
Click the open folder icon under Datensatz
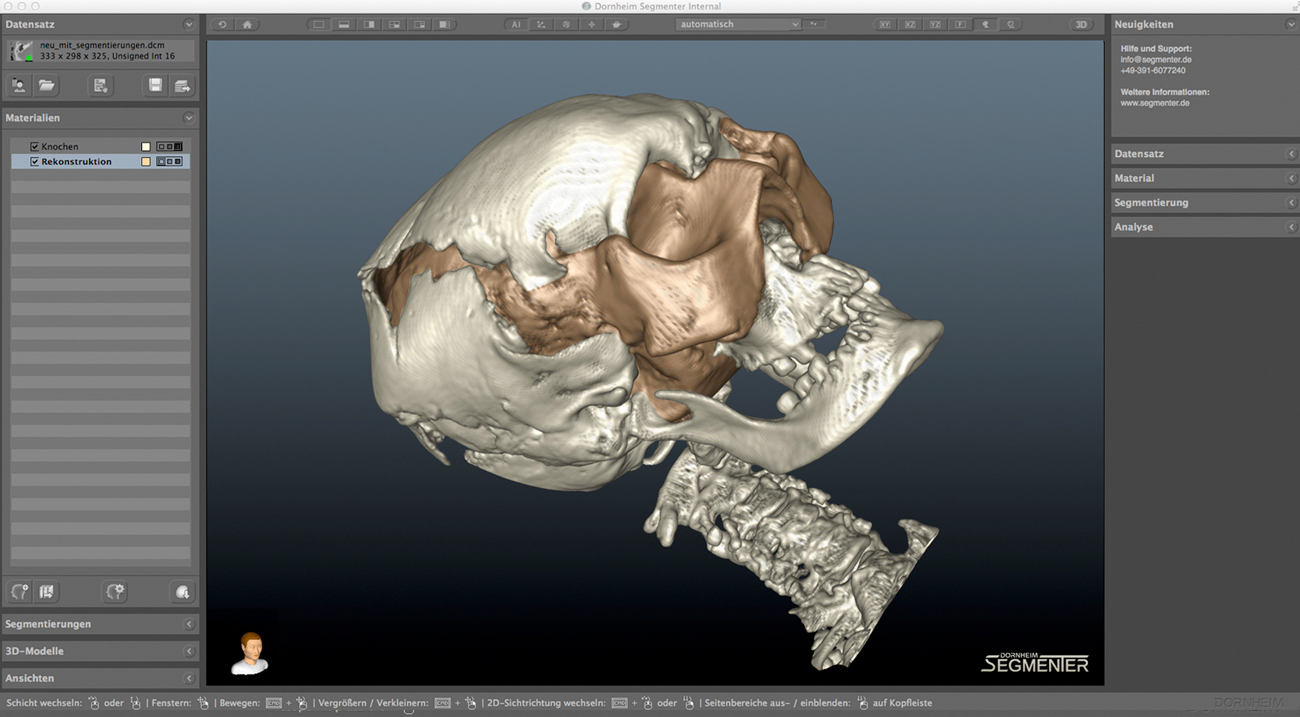47,86
